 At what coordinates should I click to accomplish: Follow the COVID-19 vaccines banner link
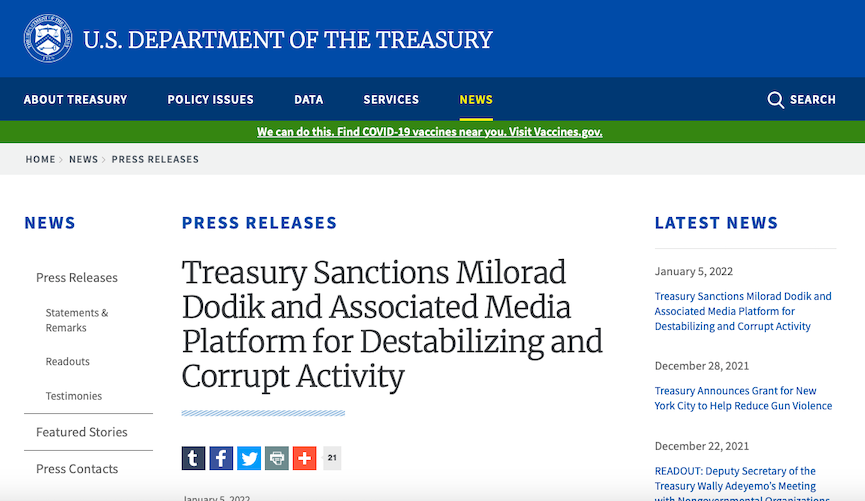click(x=430, y=132)
